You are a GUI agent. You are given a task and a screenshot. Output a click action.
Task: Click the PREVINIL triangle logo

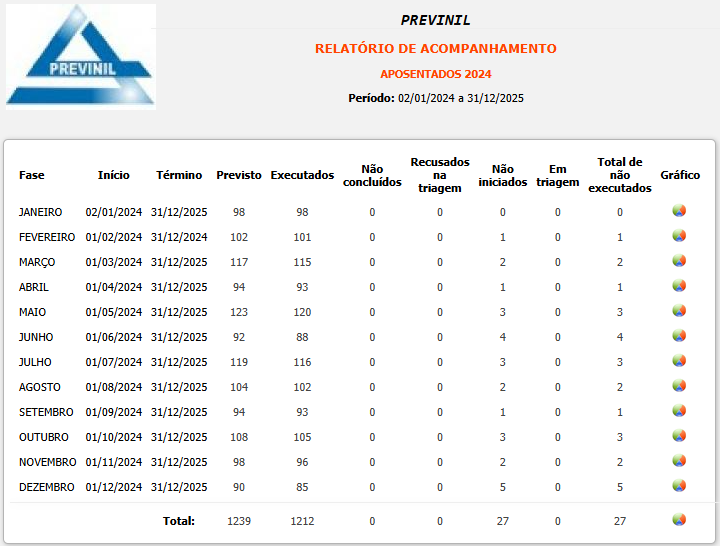[81, 56]
